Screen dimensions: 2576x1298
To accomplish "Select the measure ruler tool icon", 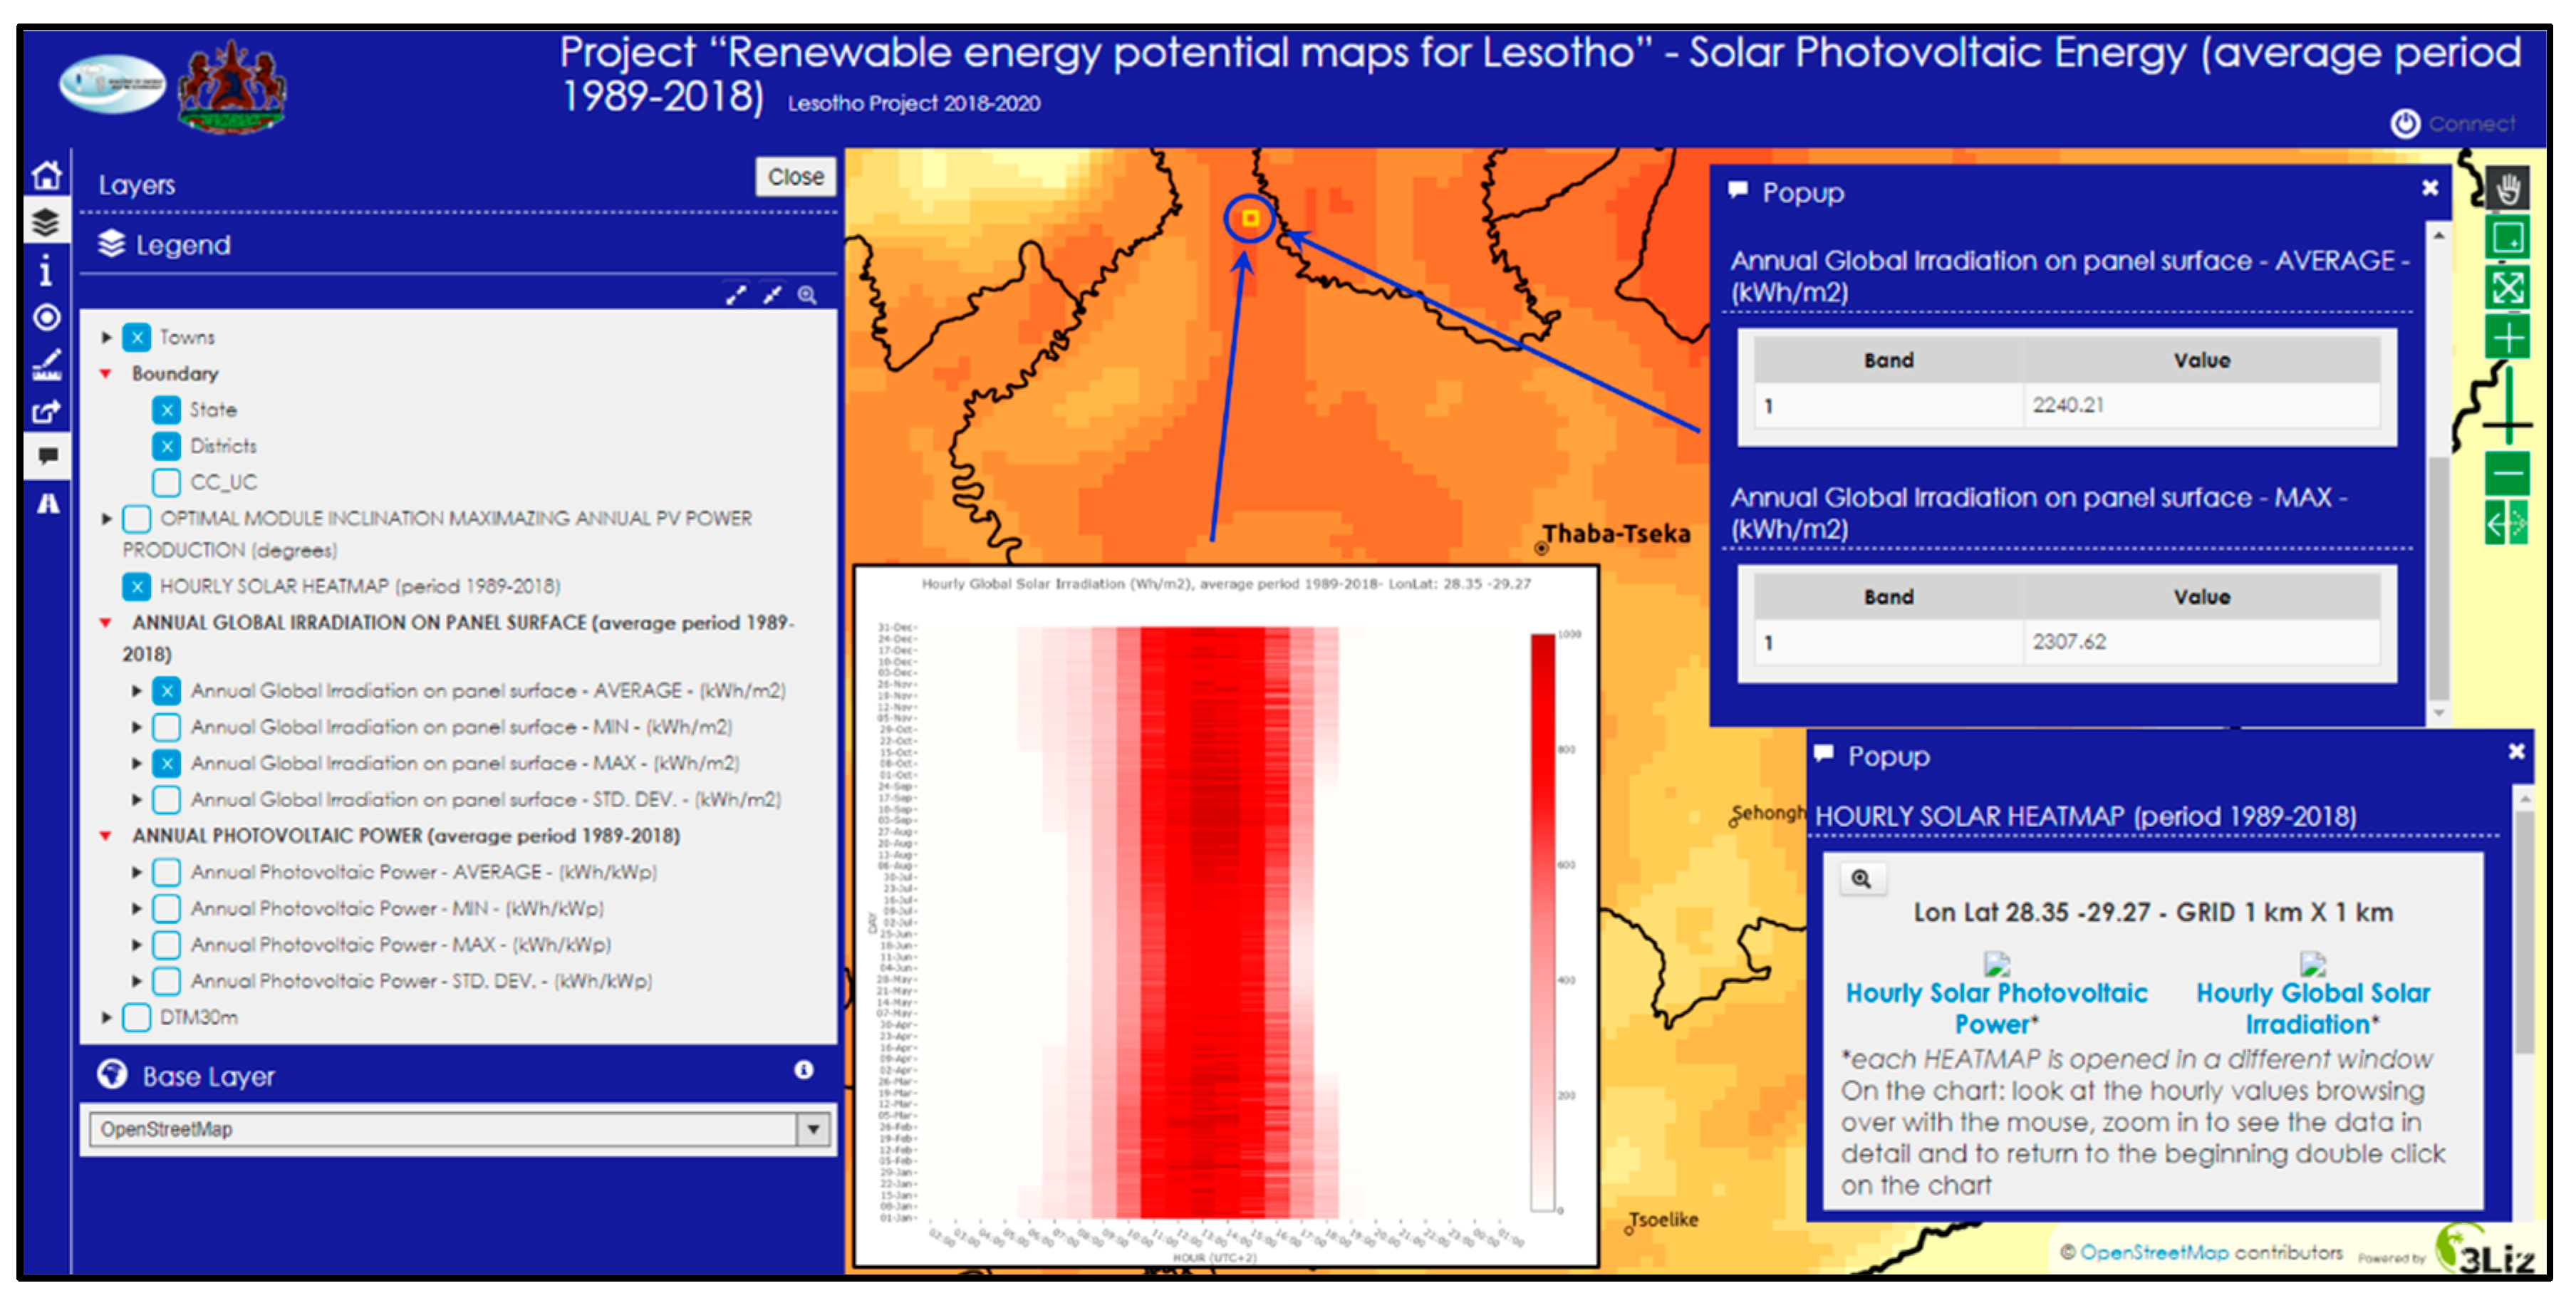I will click(46, 365).
